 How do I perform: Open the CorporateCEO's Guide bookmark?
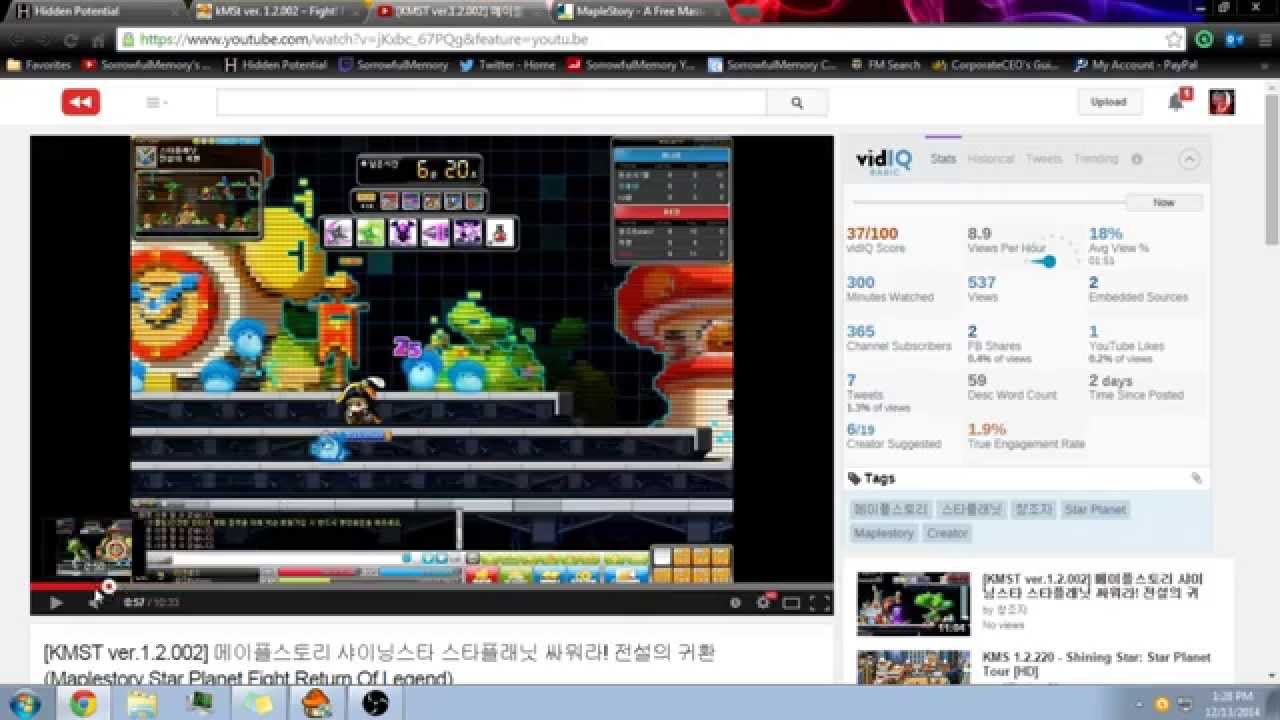tap(995, 65)
